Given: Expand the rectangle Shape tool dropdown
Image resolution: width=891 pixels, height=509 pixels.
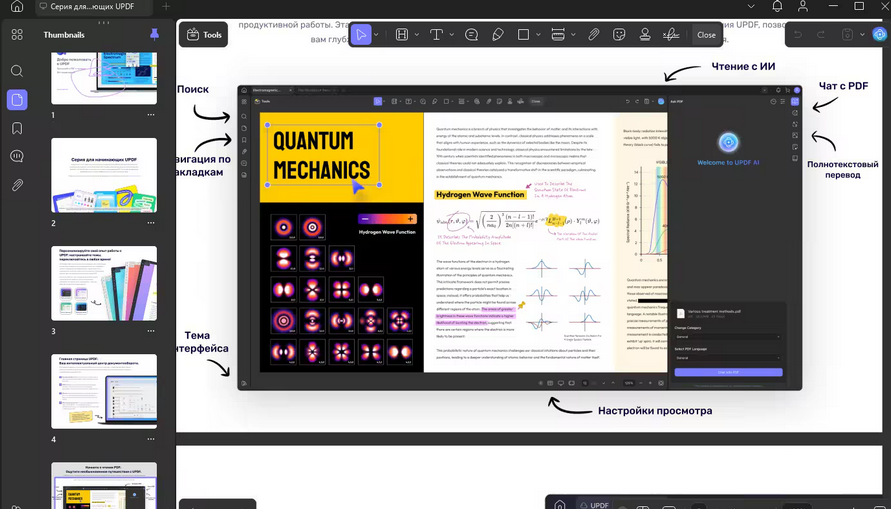Looking at the screenshot, I should point(537,35).
